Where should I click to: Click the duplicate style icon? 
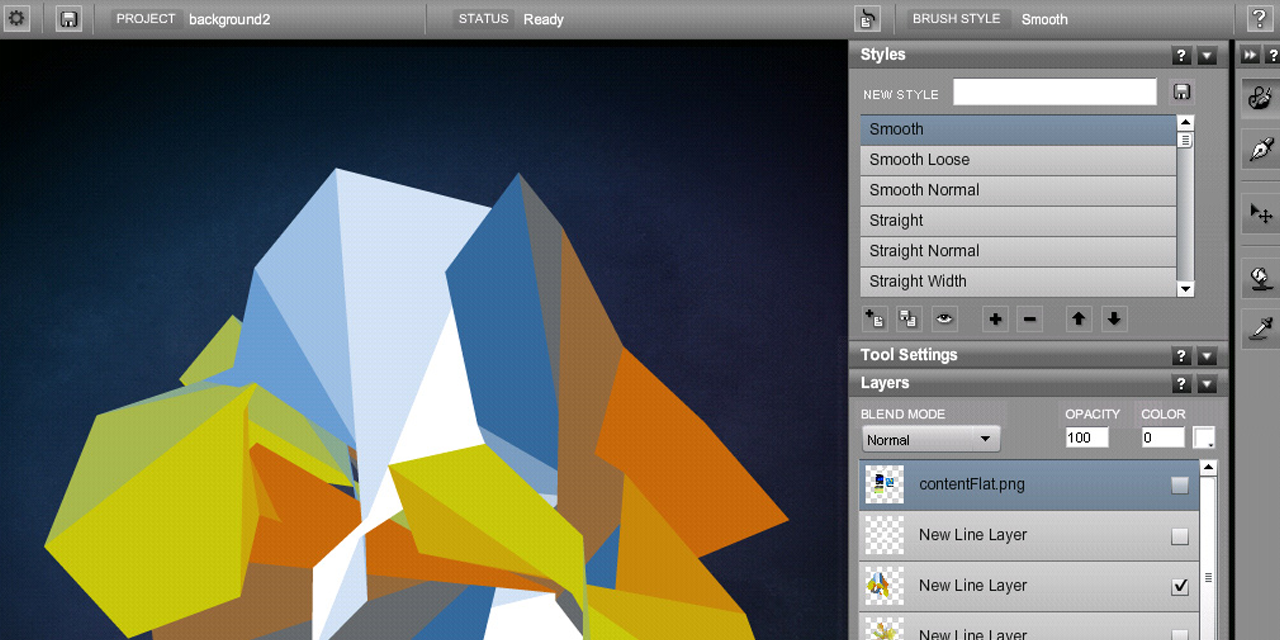pos(908,318)
